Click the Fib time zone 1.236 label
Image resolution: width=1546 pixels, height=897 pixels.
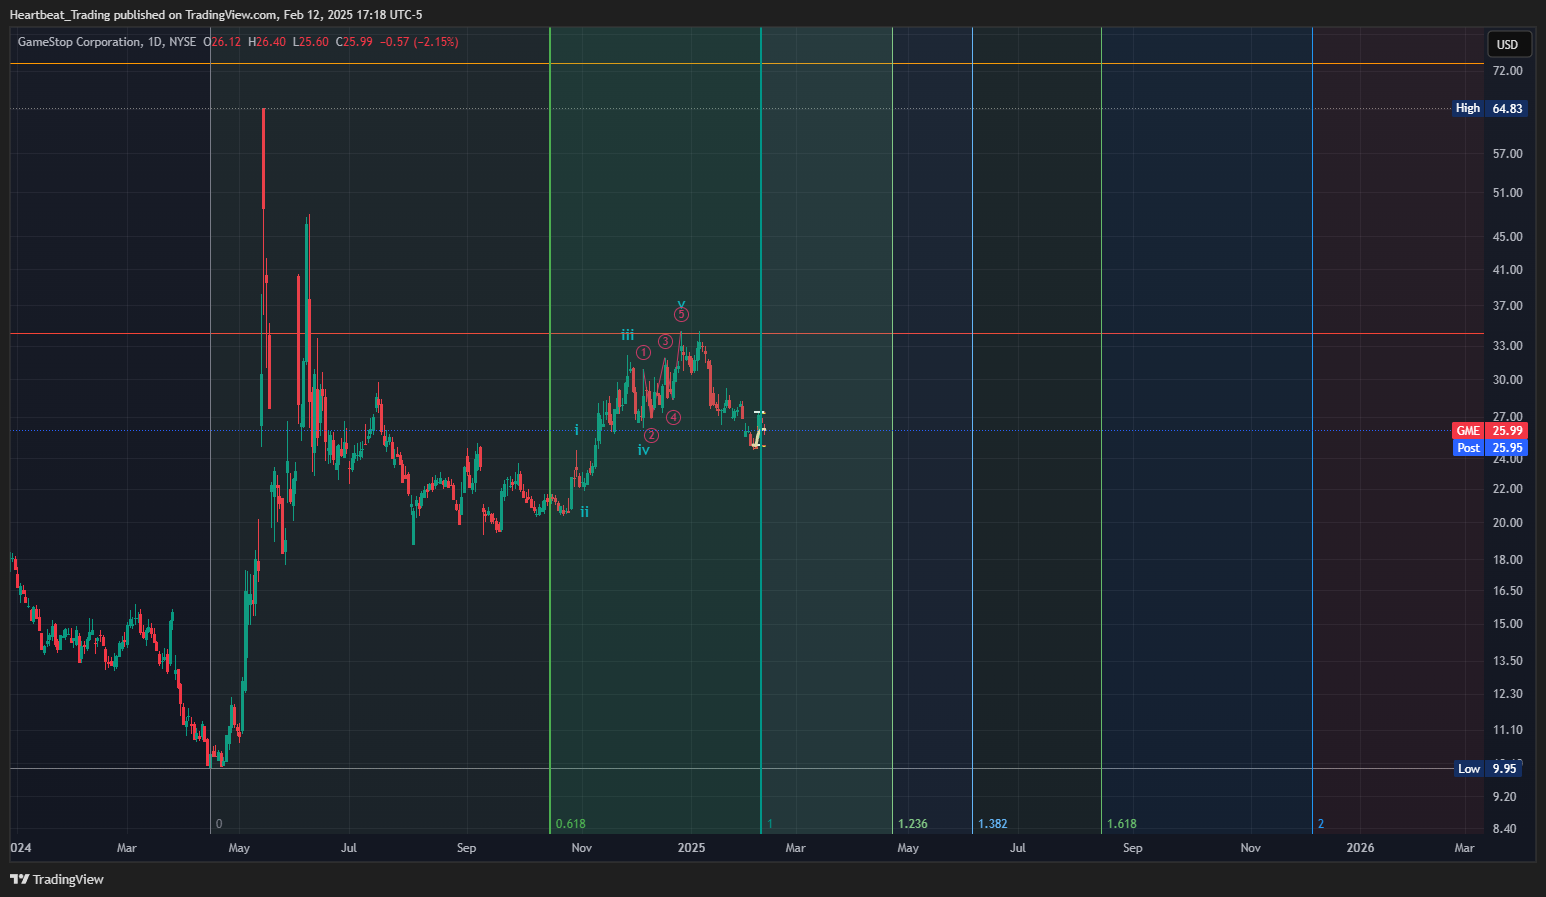tap(913, 824)
